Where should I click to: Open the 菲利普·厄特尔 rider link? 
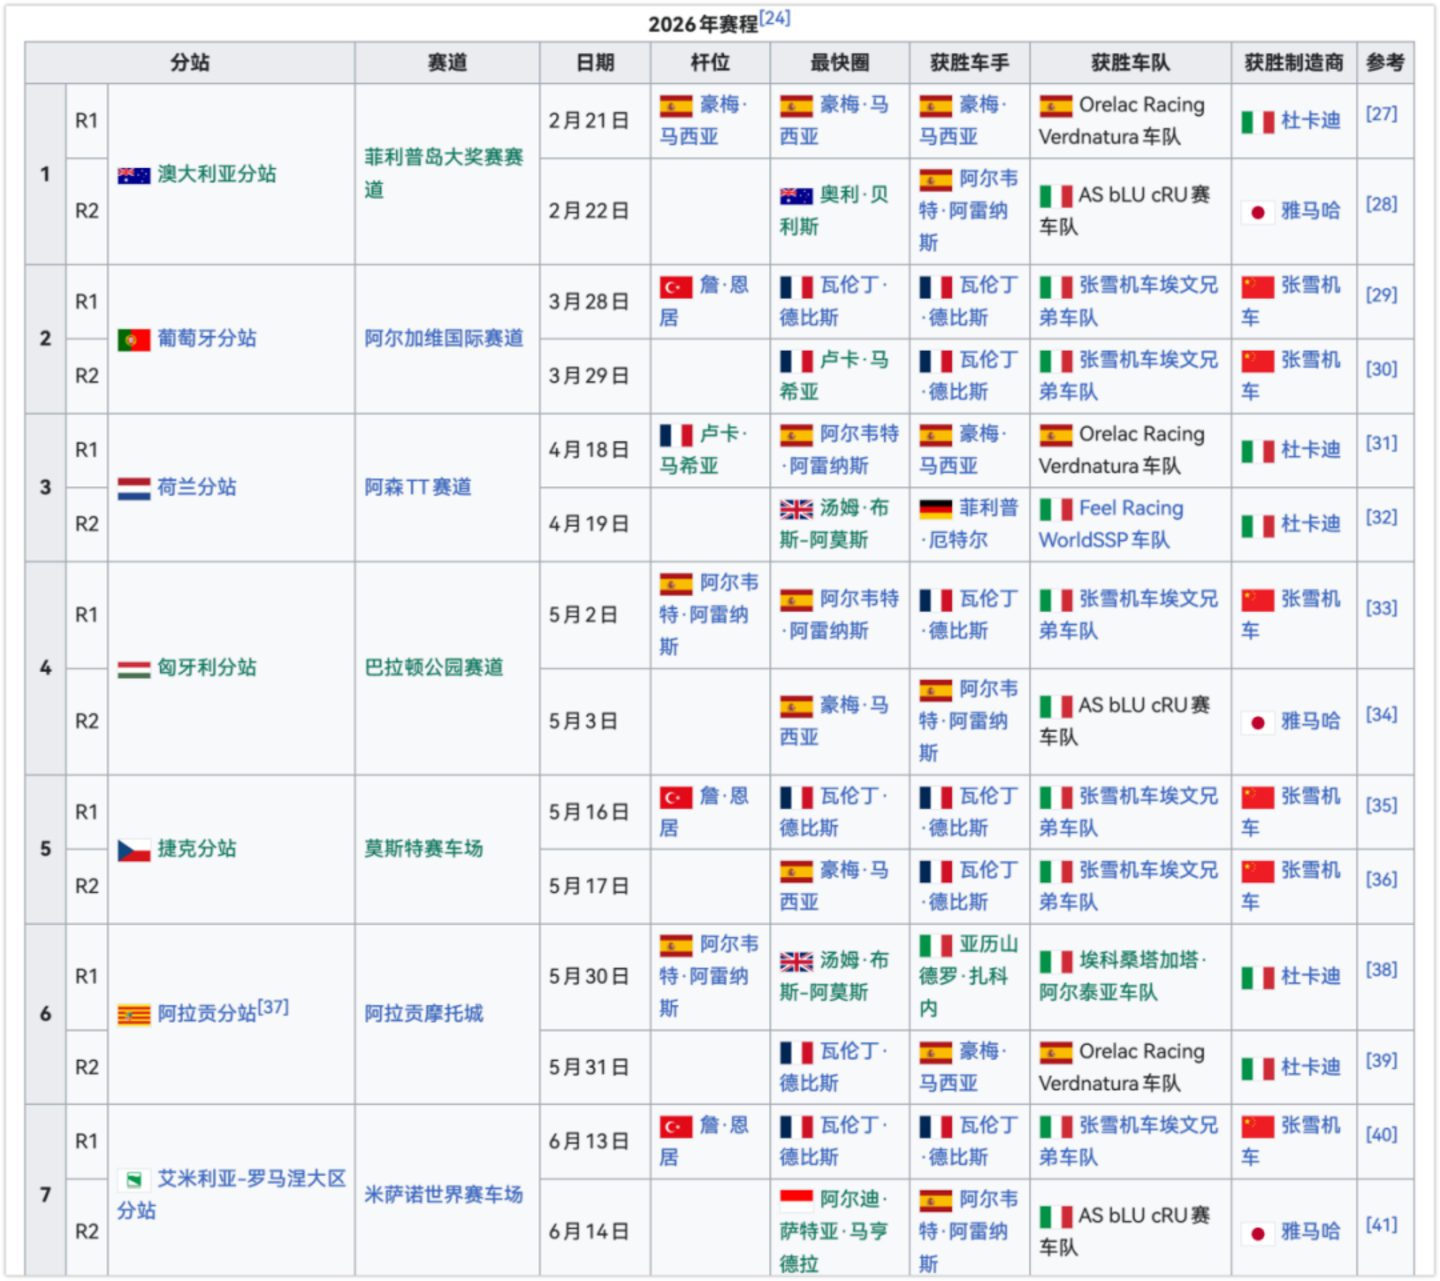pos(969,524)
